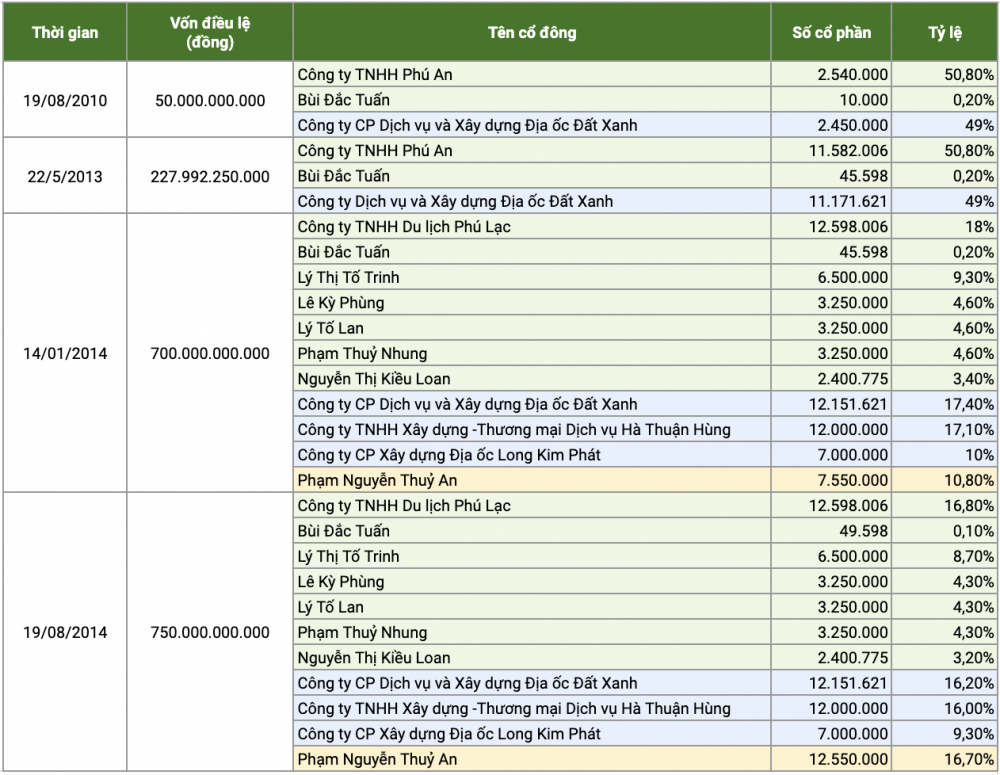Viewport: 1000px width, 775px height.
Task: Click the 'Tỷ lệ' column header
Action: click(945, 33)
